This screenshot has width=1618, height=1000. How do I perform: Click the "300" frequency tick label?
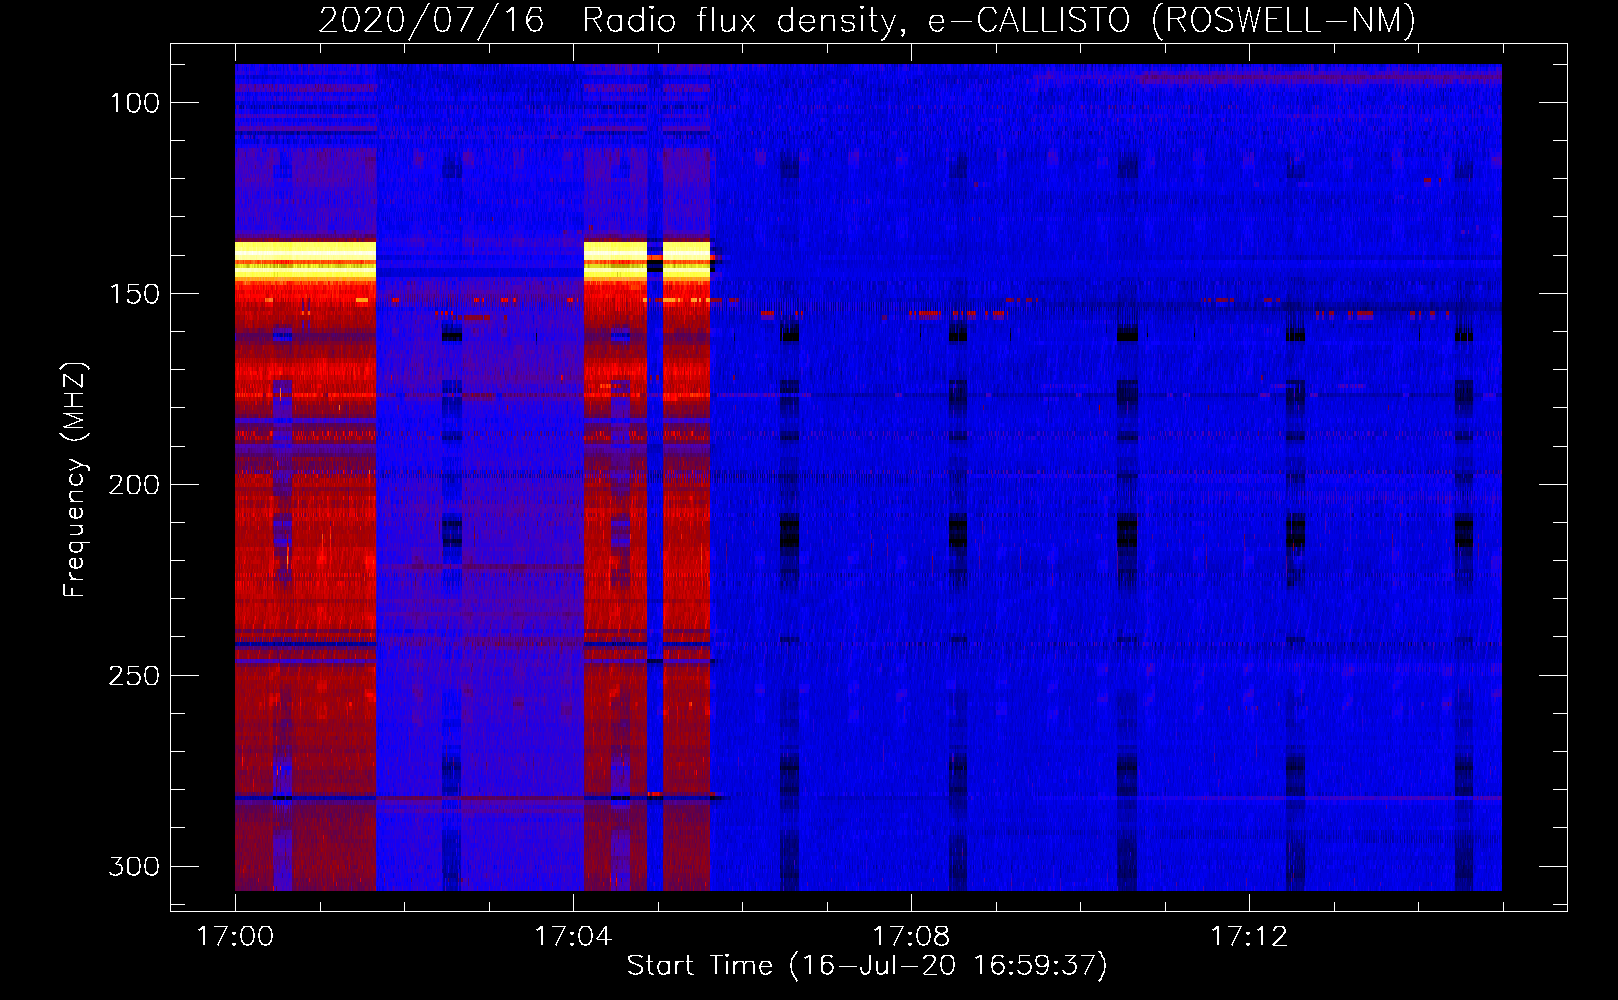point(134,866)
